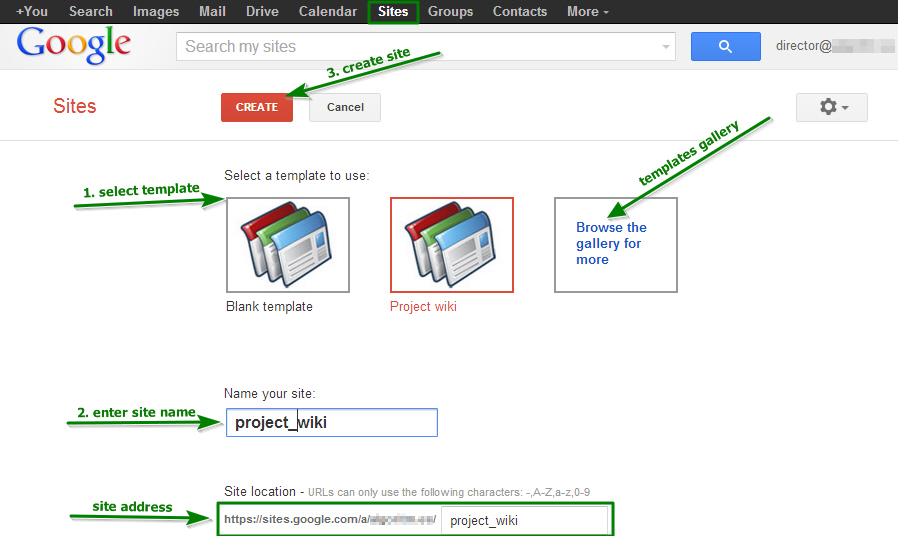Open Browse the gallery for more
The height and width of the screenshot is (536, 898).
coord(616,245)
